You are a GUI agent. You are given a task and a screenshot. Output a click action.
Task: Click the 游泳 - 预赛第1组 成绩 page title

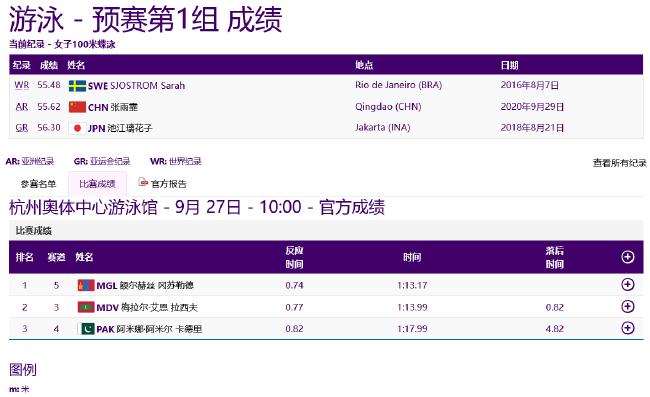tap(146, 19)
